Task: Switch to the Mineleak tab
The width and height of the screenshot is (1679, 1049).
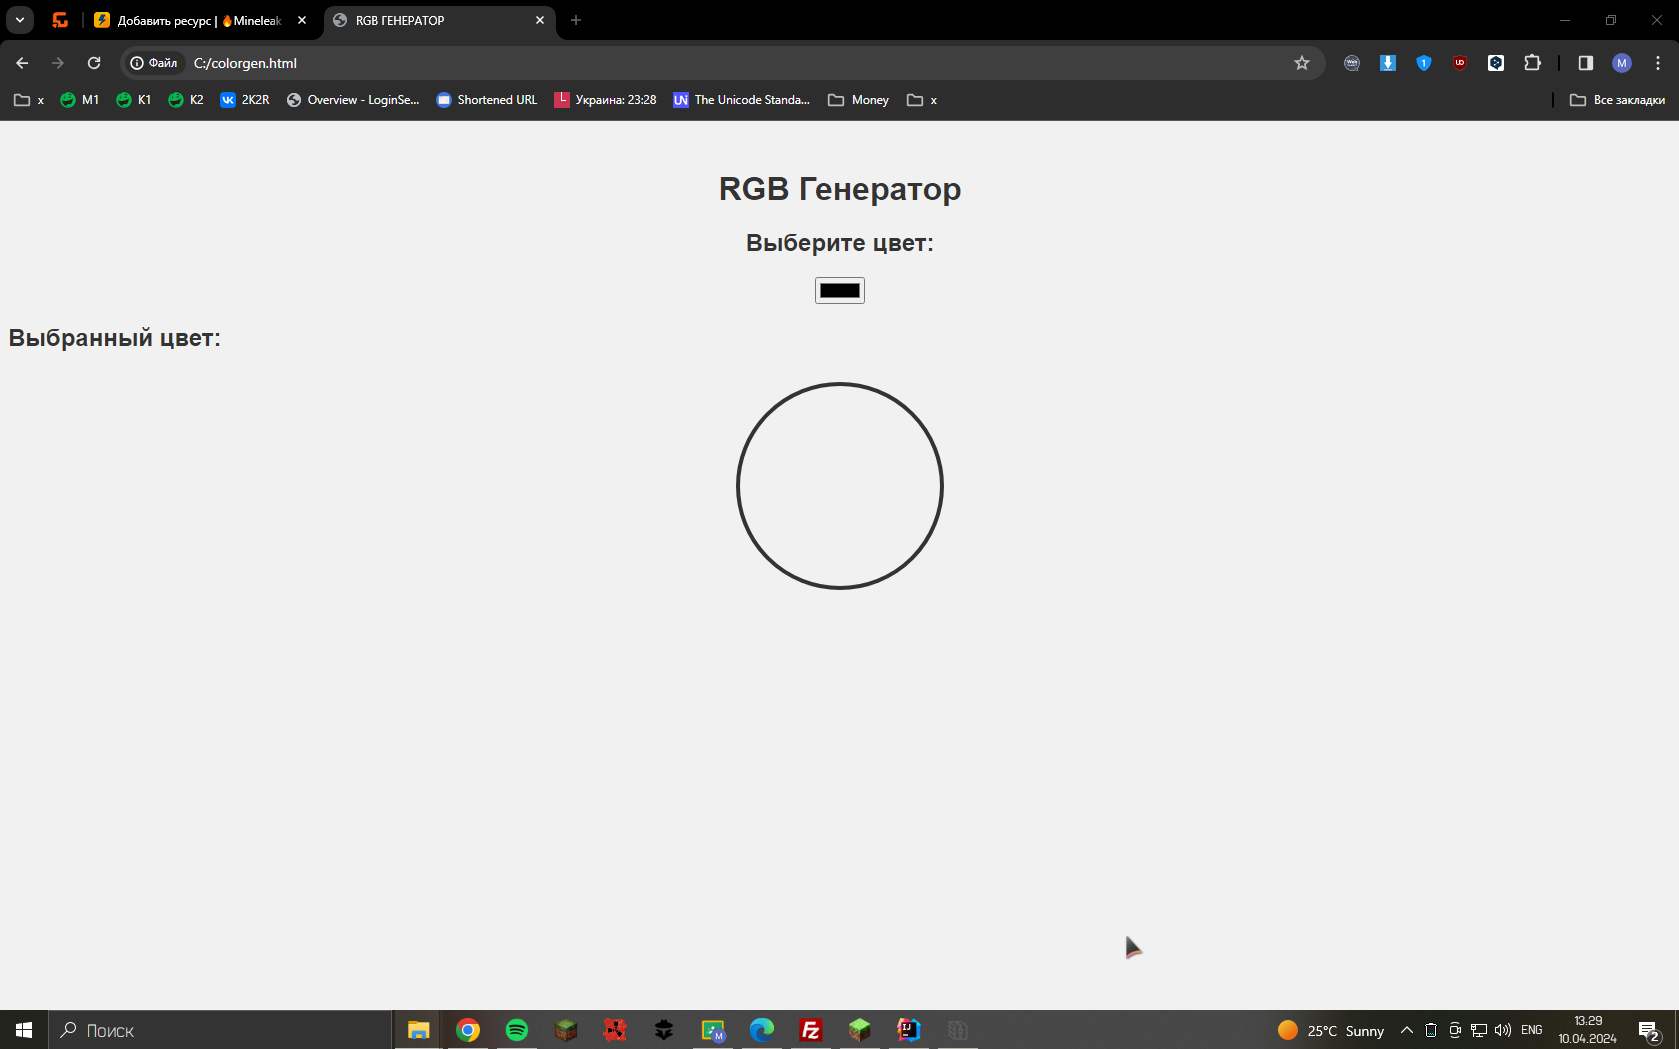Action: click(x=198, y=20)
